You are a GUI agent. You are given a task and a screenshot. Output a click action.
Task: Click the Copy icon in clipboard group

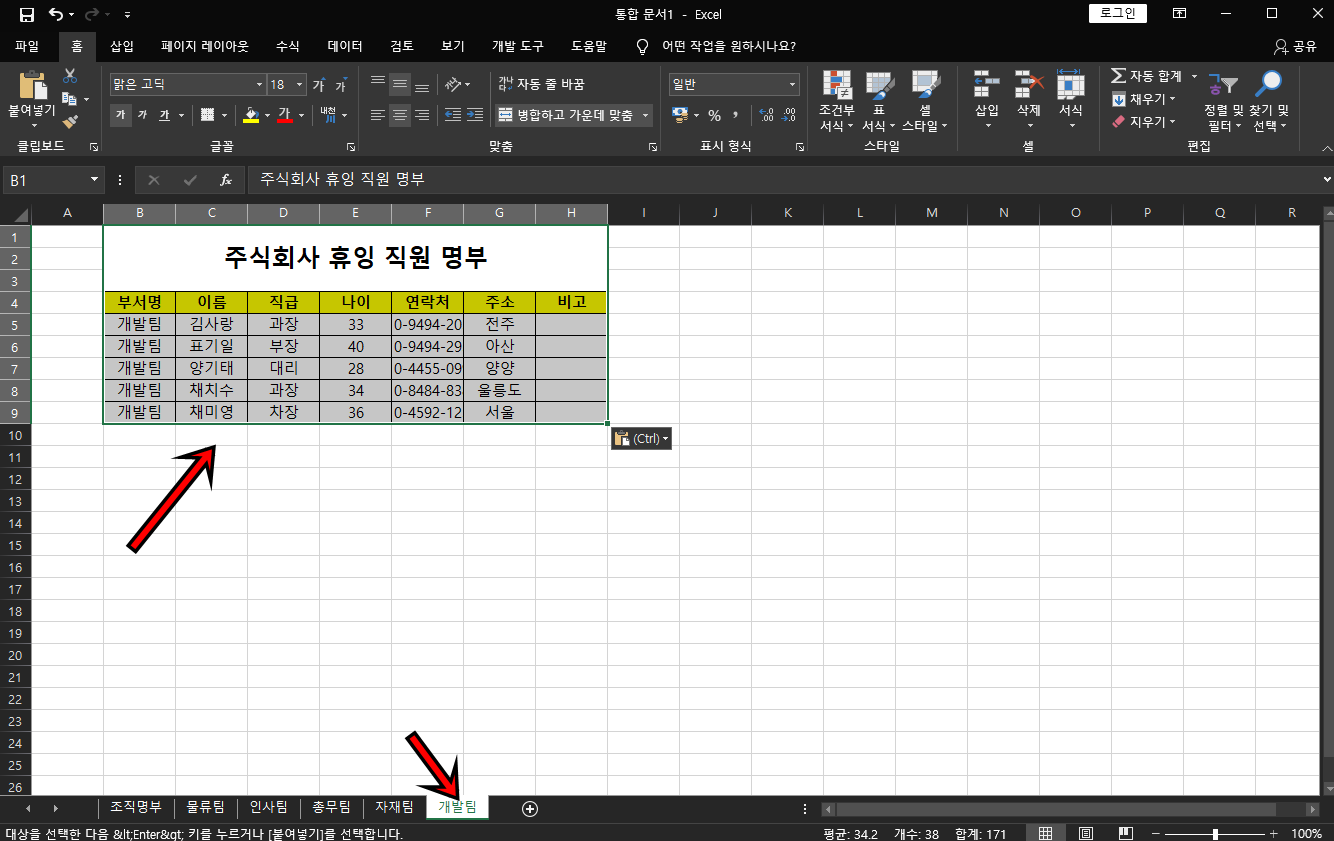(69, 99)
